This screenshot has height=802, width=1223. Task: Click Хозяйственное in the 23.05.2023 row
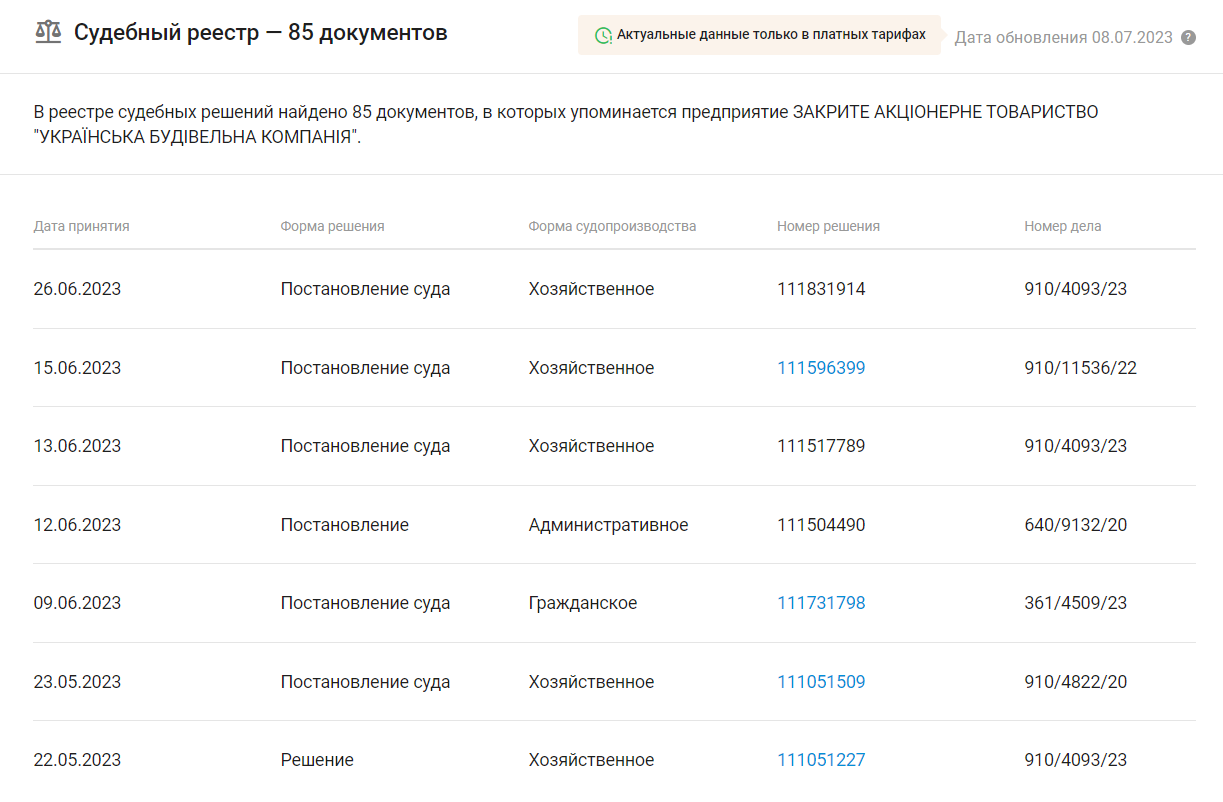[591, 682]
